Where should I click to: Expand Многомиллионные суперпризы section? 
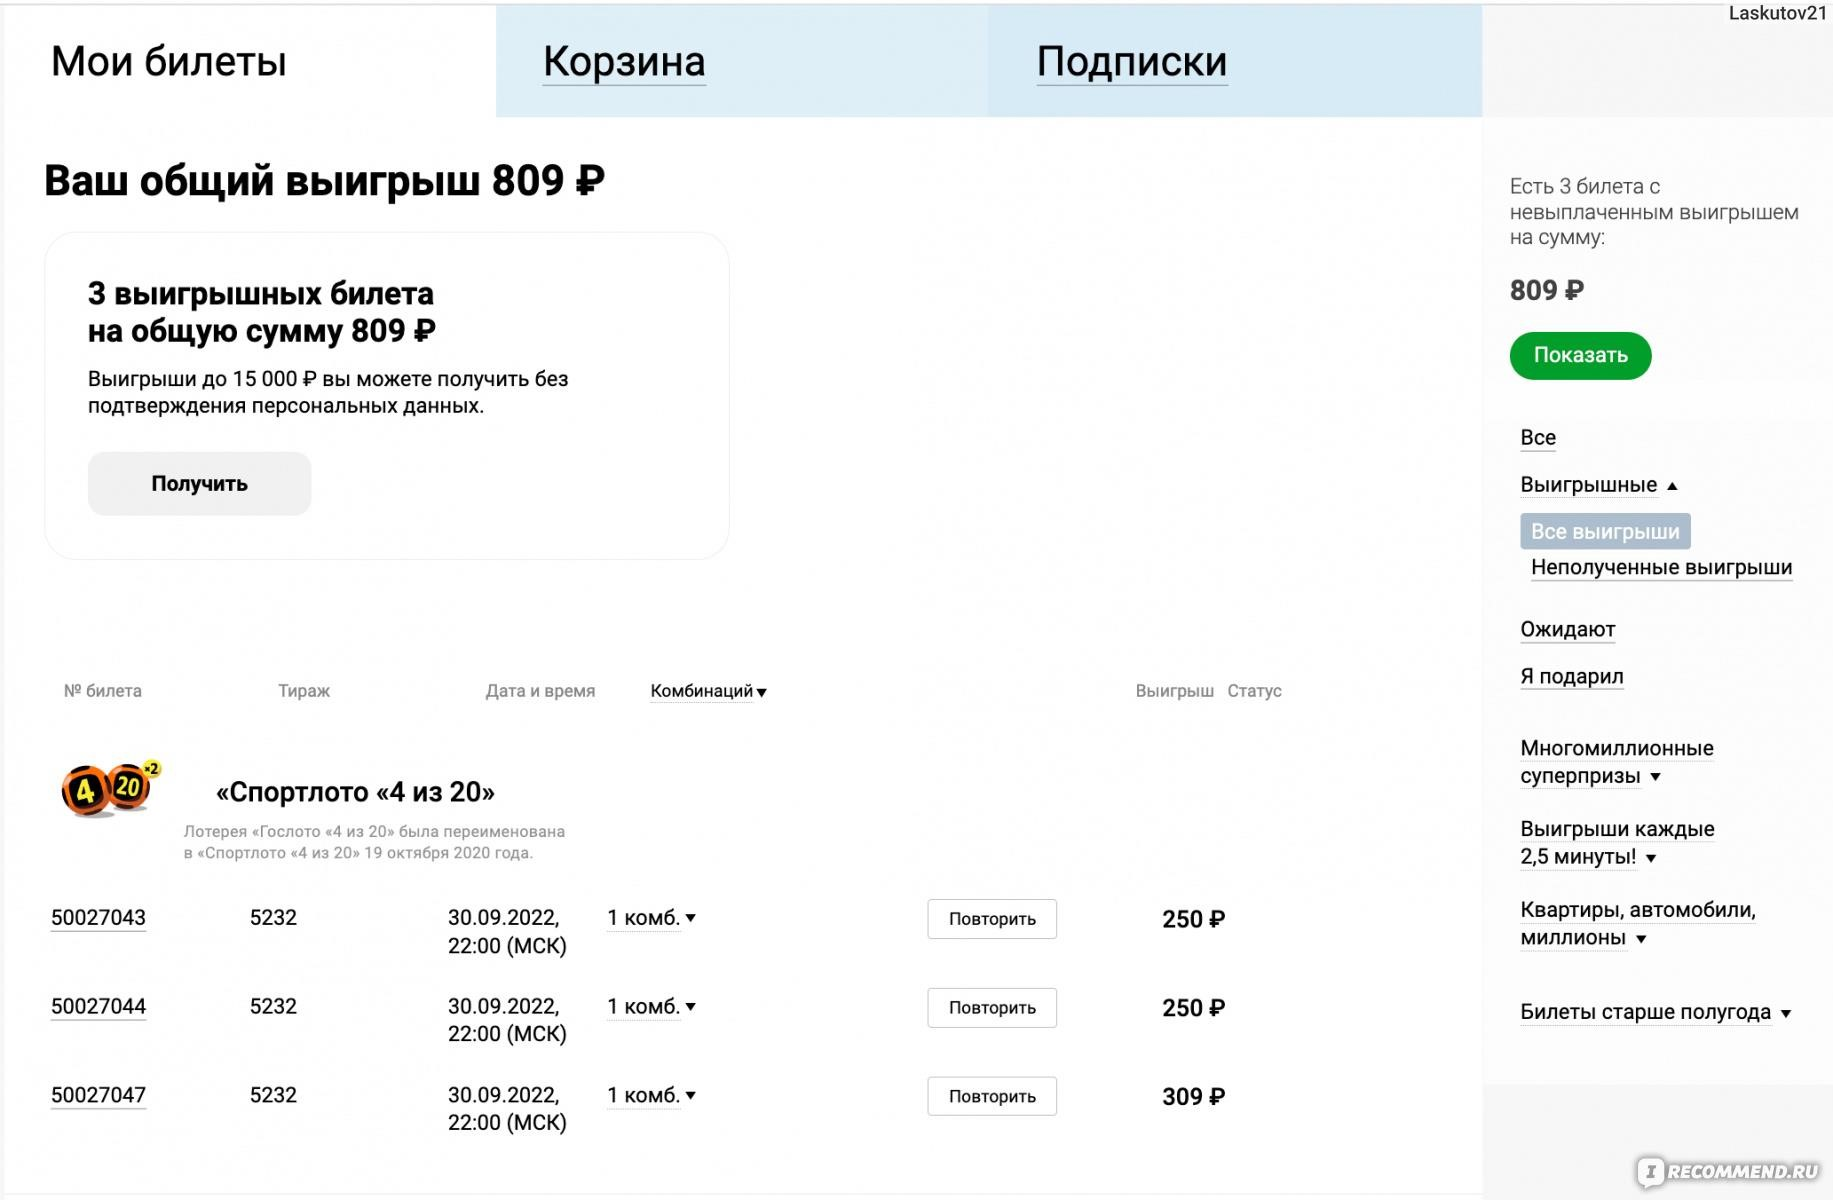pyautogui.click(x=1616, y=762)
